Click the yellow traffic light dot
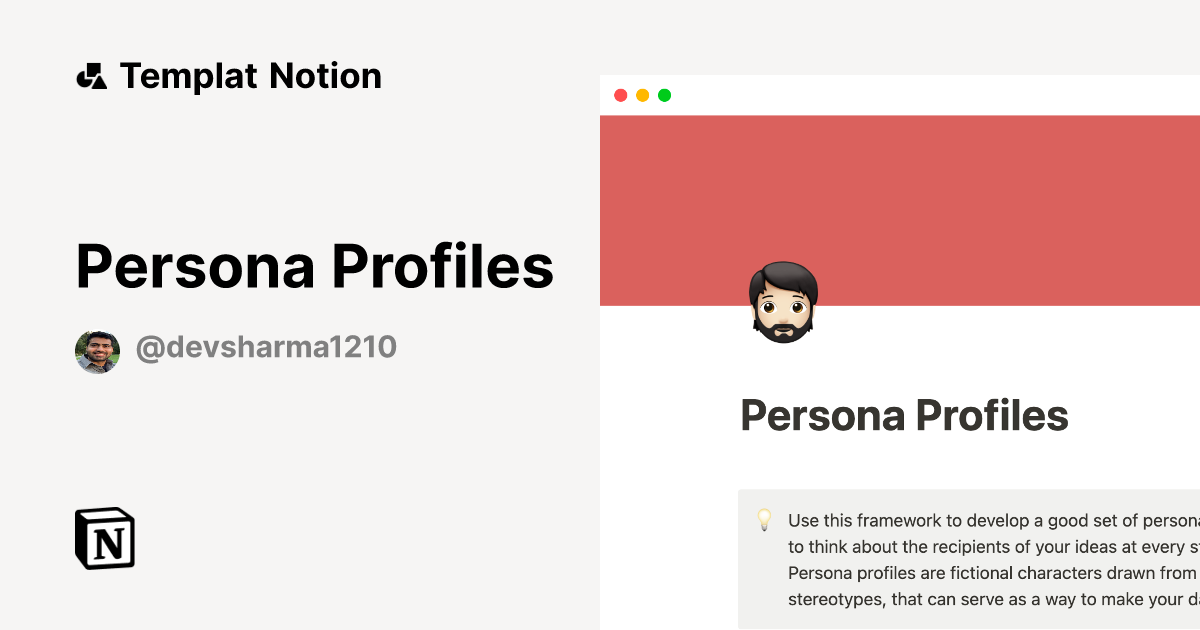The image size is (1200, 630). [x=643, y=94]
